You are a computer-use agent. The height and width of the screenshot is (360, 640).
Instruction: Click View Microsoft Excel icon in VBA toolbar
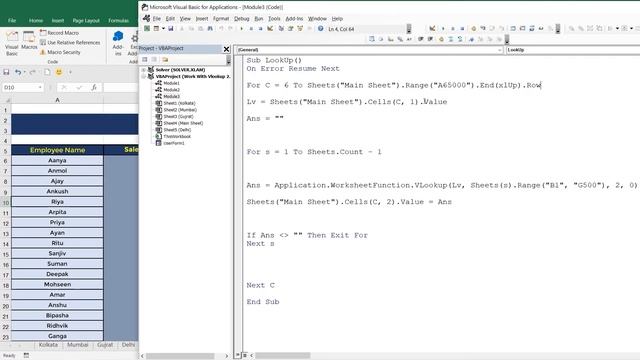[147, 29]
